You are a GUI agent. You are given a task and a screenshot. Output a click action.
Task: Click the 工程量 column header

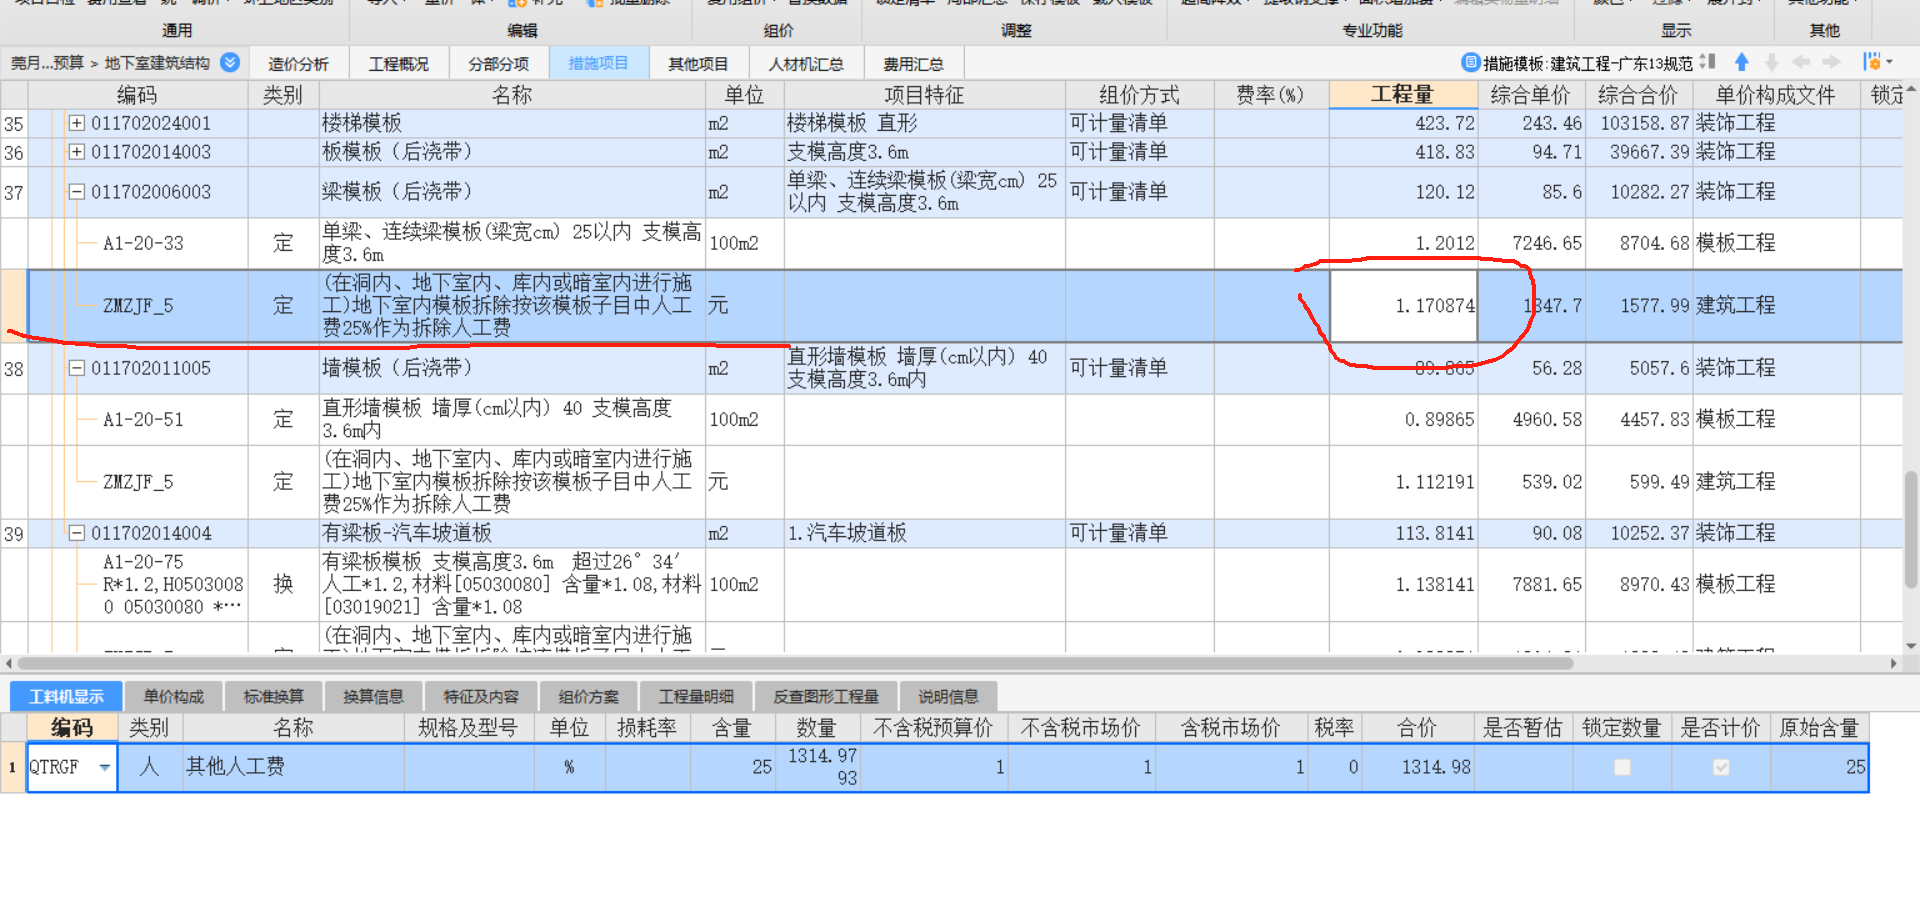[1403, 95]
